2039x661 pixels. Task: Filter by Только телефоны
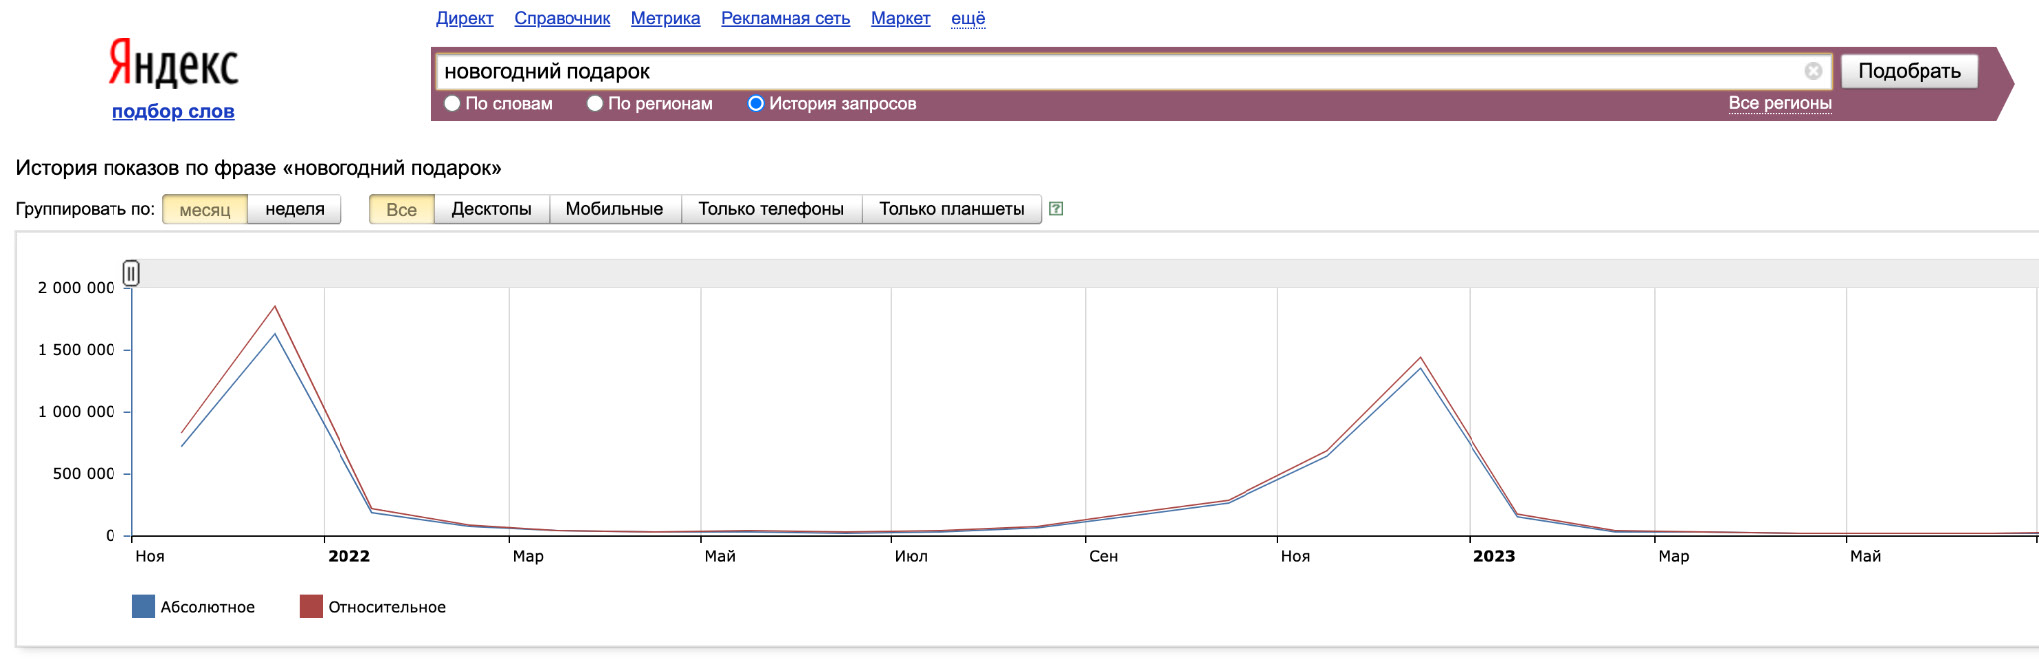[x=771, y=209]
